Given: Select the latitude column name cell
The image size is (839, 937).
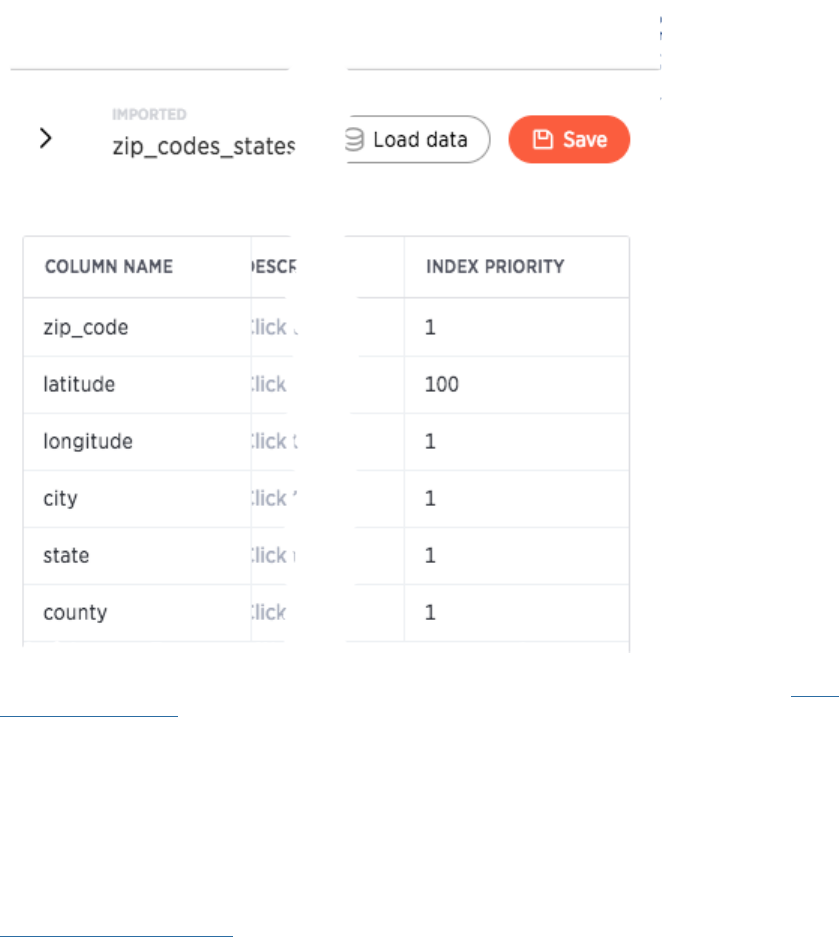Looking at the screenshot, I should (x=80, y=384).
